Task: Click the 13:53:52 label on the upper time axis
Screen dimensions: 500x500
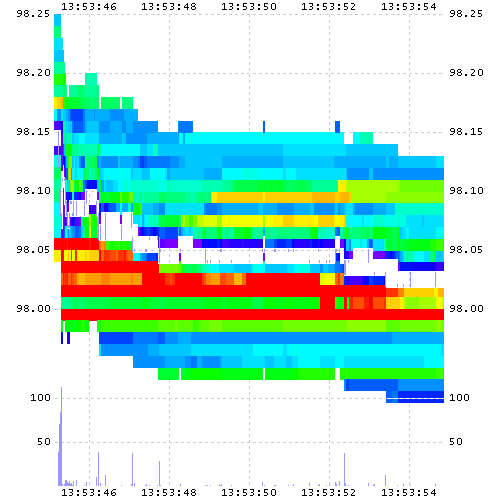Action: [x=329, y=6]
